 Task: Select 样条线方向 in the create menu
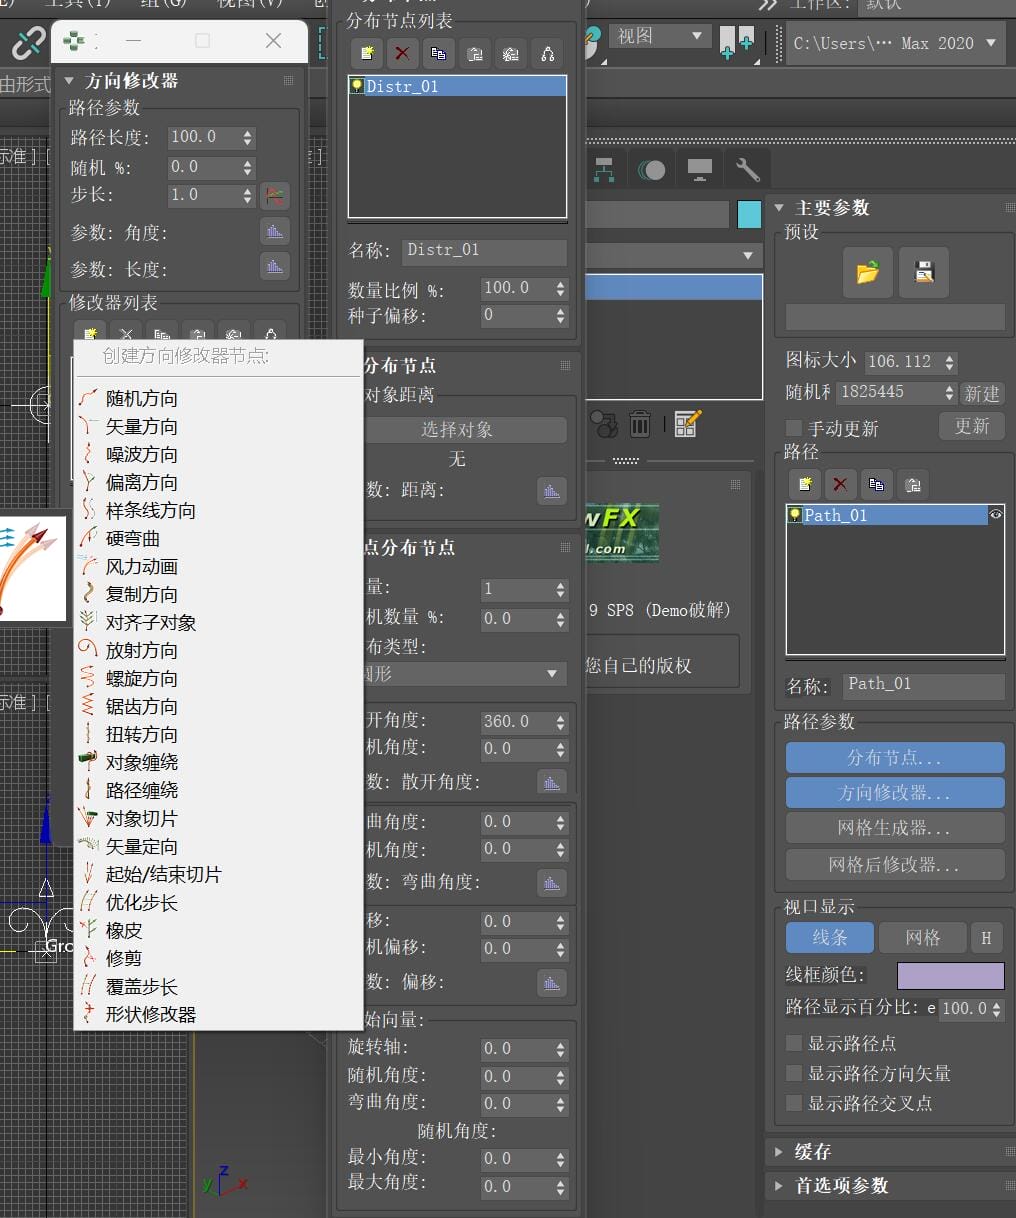(x=150, y=510)
